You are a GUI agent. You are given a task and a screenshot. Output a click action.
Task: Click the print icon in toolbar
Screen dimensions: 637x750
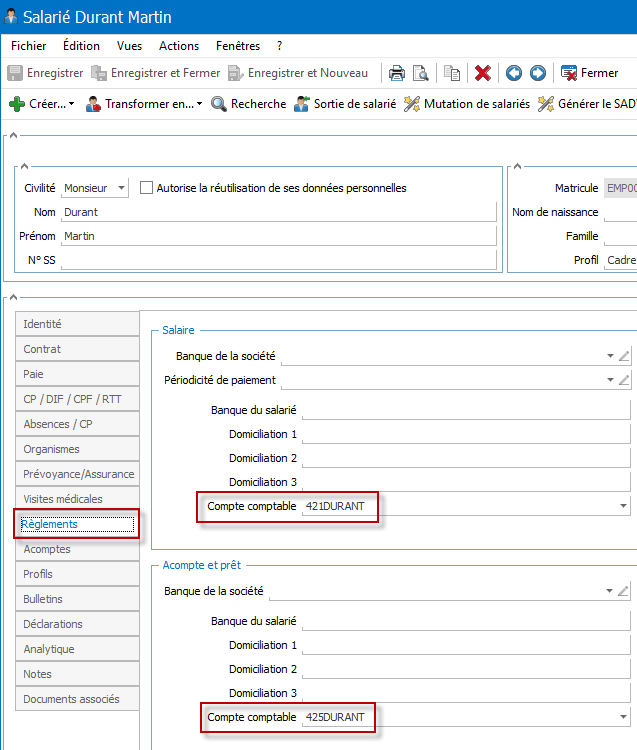pyautogui.click(x=396, y=73)
